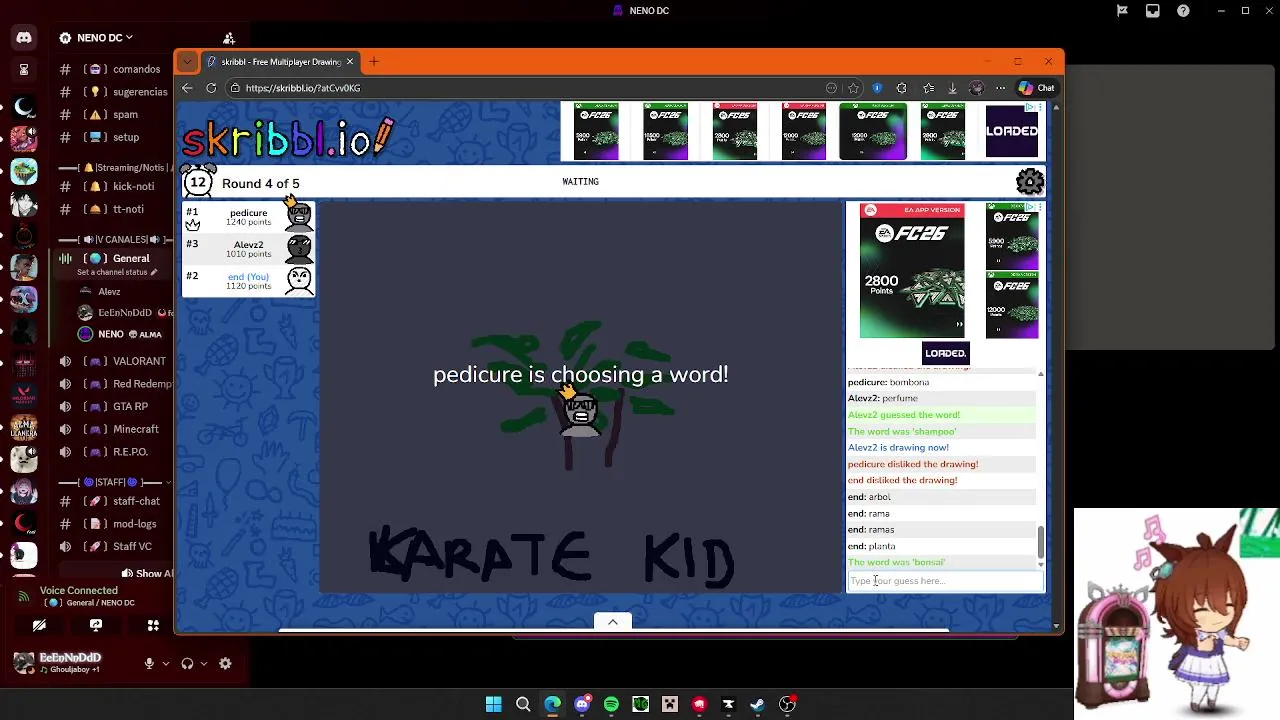Edit the channel status pencil
The height and width of the screenshot is (720, 1280).
(154, 272)
